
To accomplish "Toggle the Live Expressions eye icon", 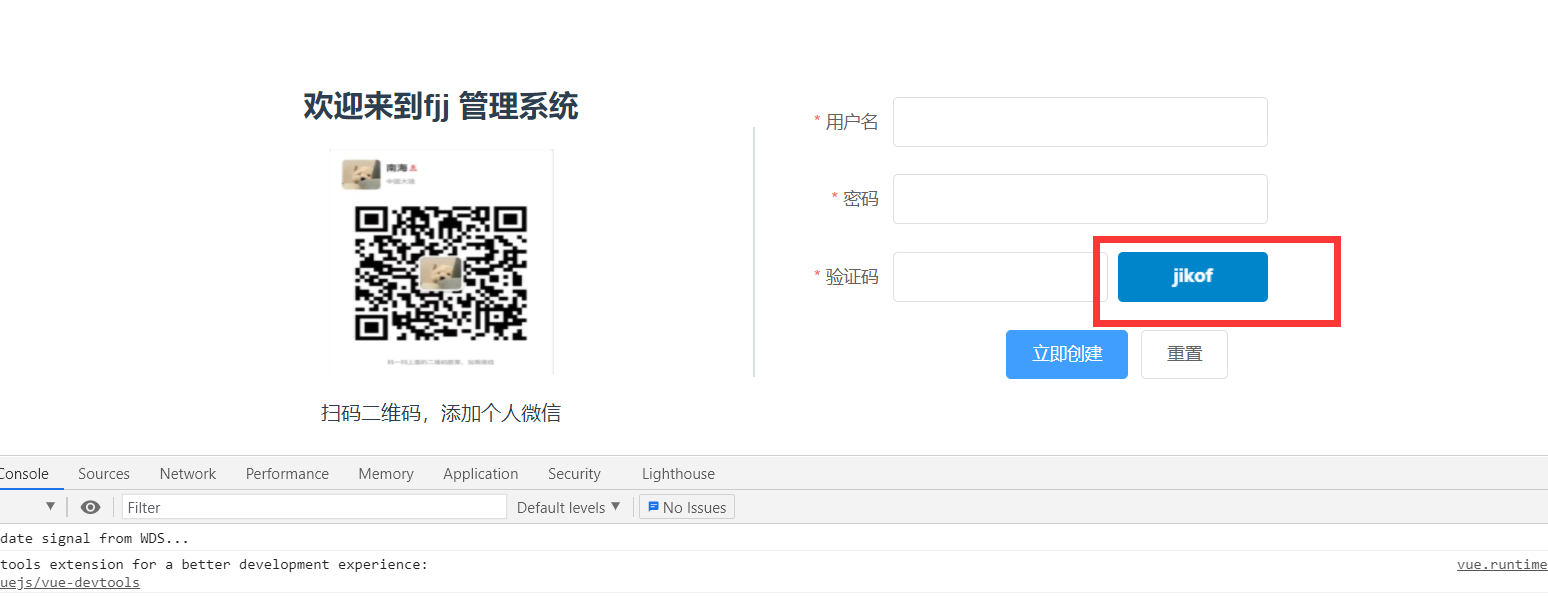I will click(x=90, y=507).
